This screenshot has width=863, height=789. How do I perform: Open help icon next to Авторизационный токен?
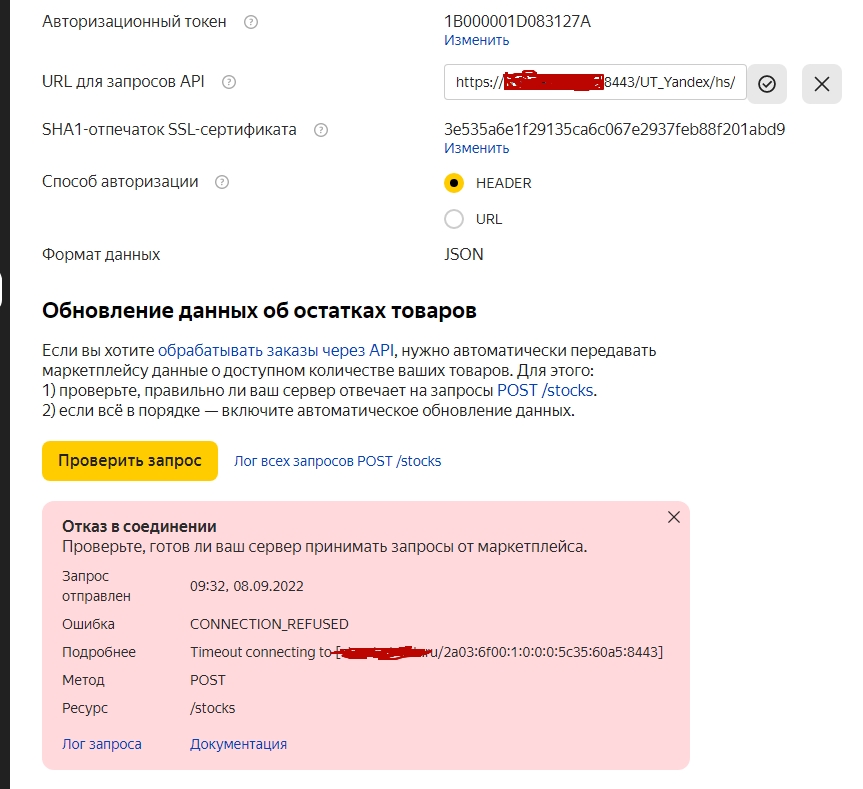pos(251,22)
